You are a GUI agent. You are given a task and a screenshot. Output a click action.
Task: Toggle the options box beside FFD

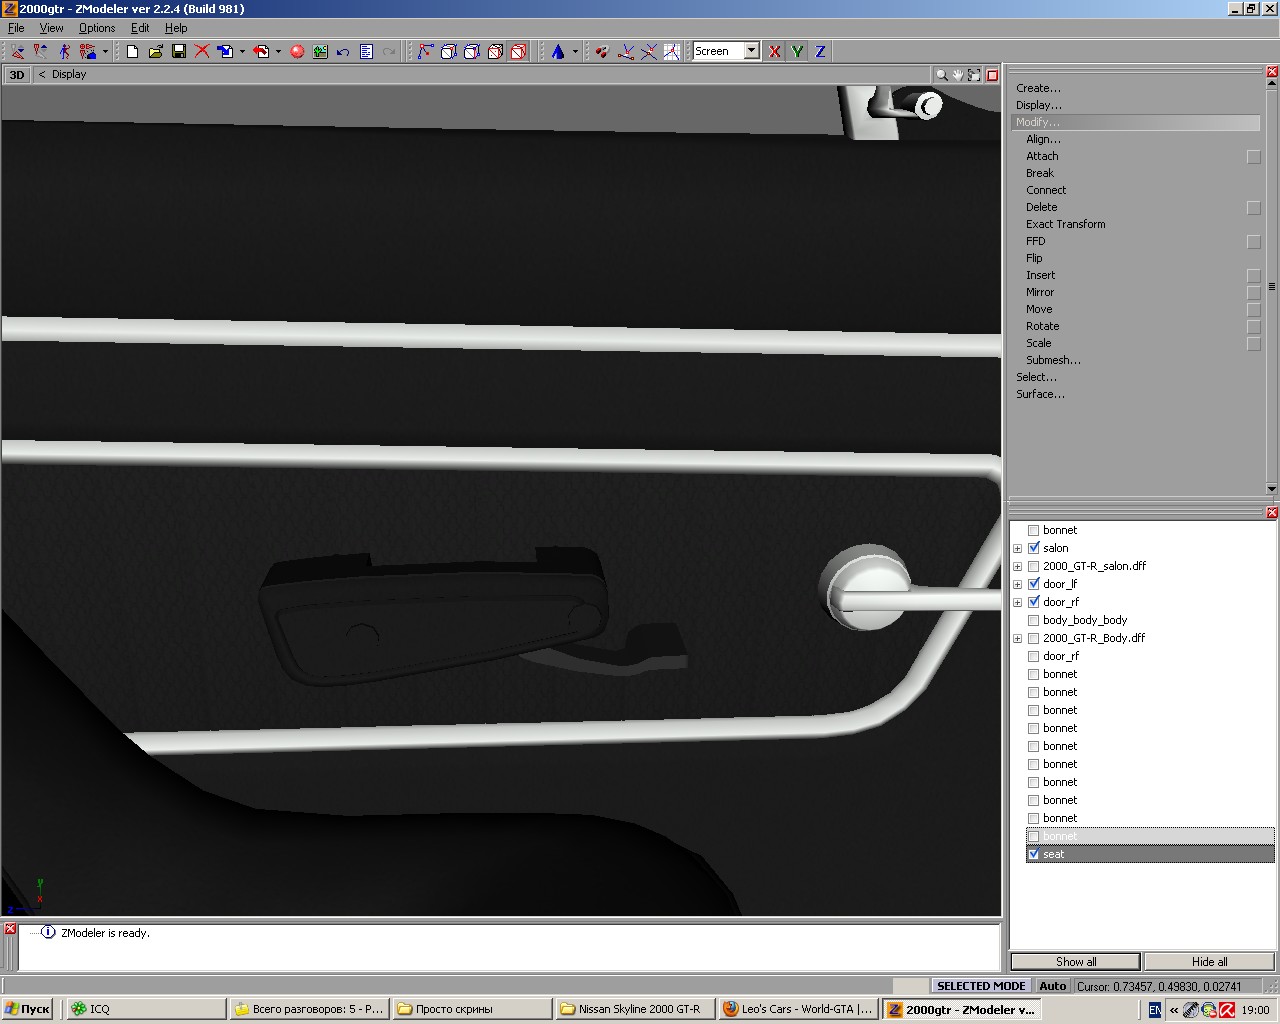coord(1254,242)
